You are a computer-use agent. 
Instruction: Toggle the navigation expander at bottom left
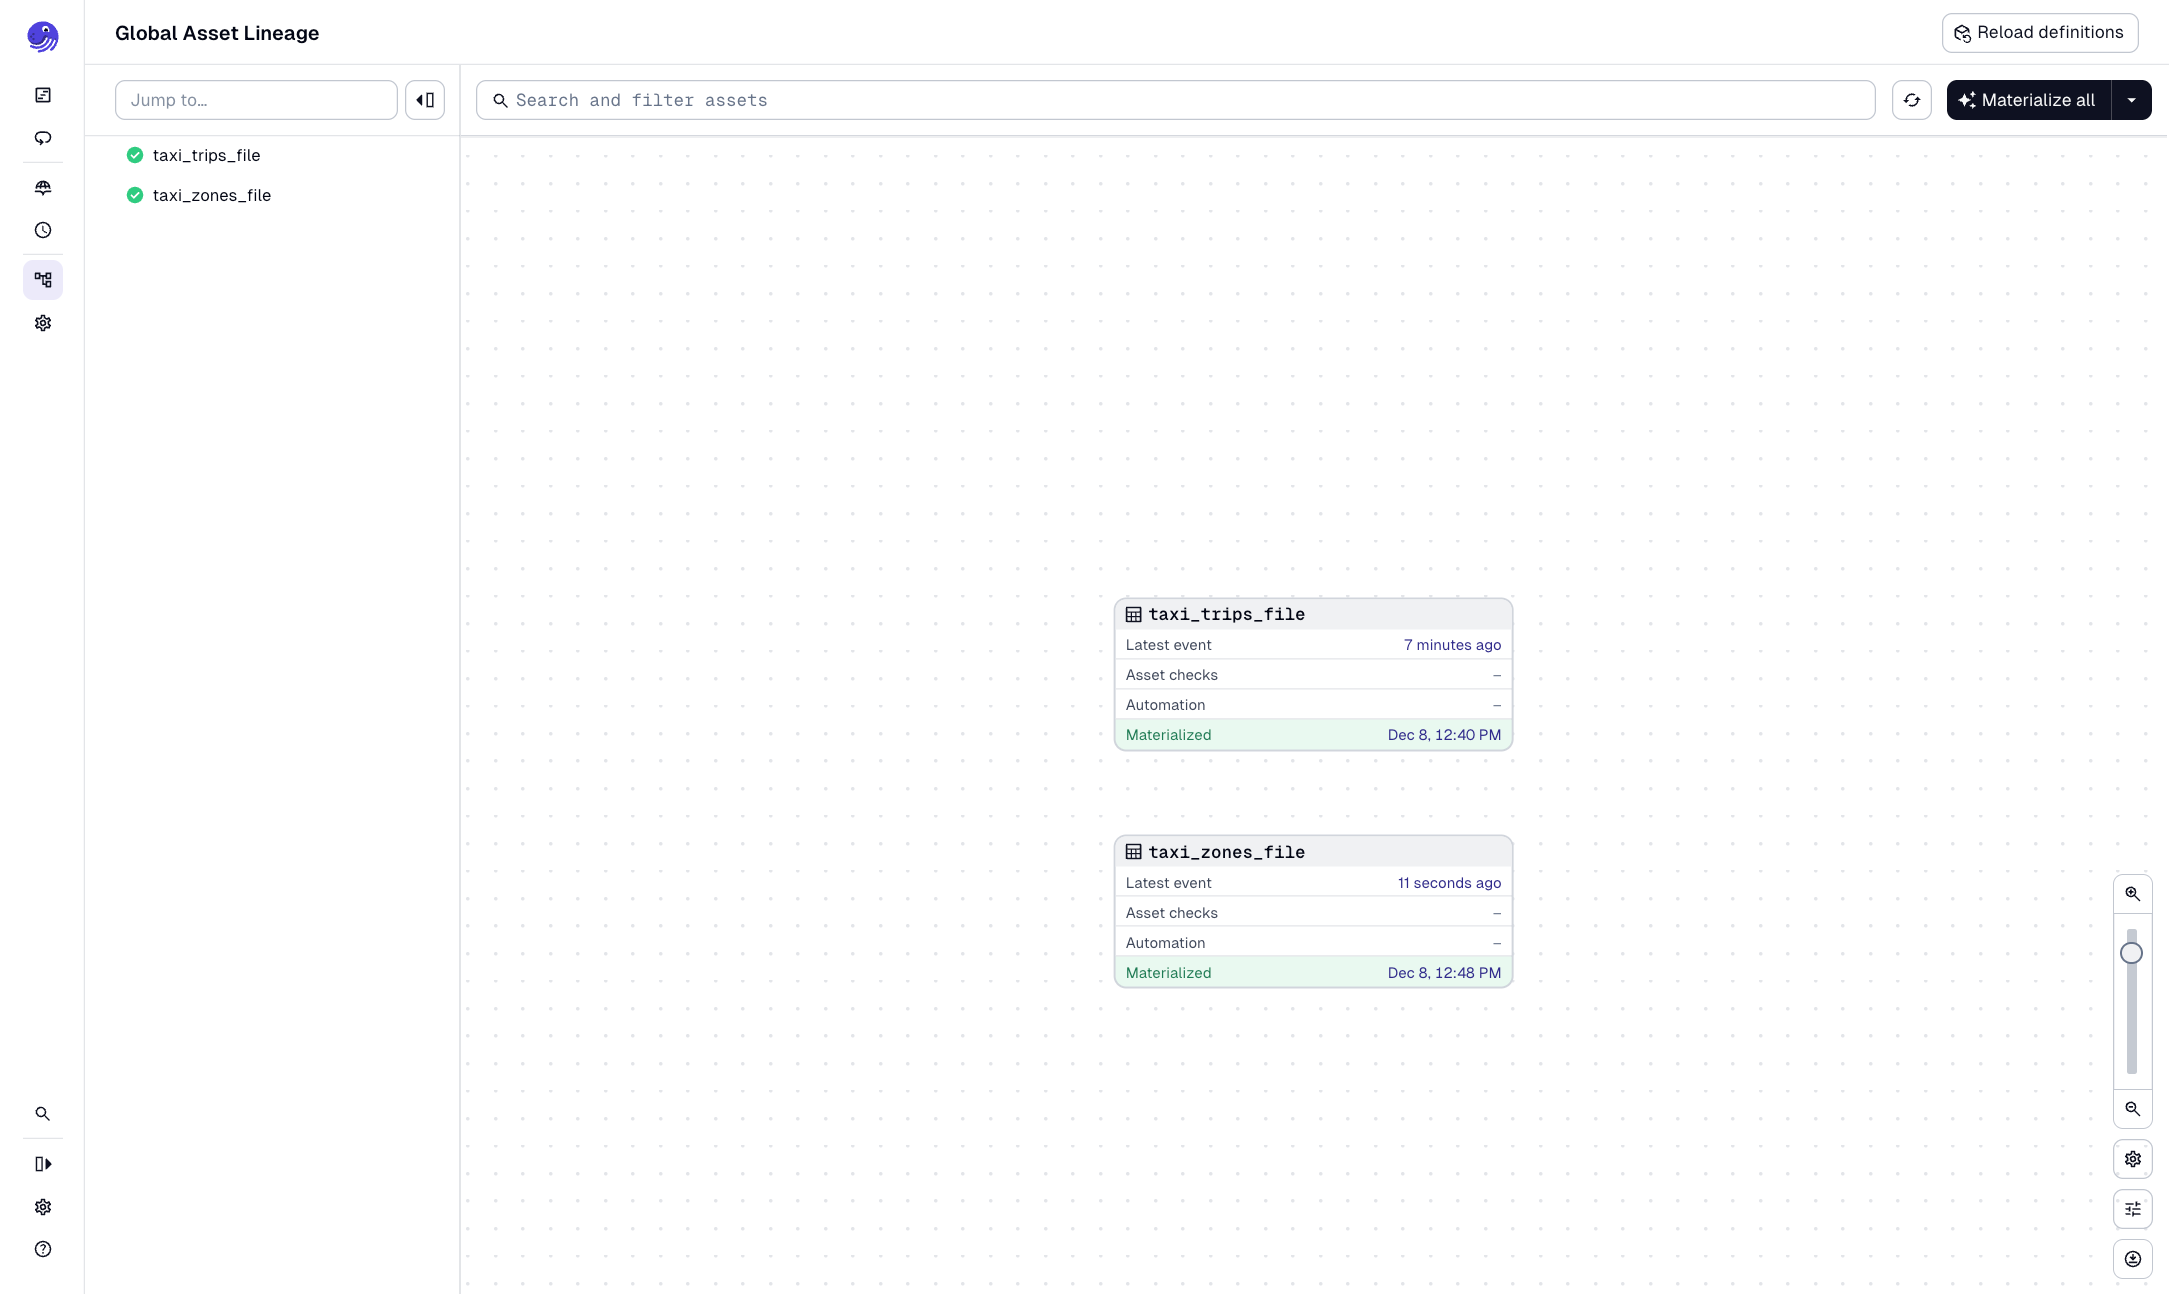coord(42,1163)
